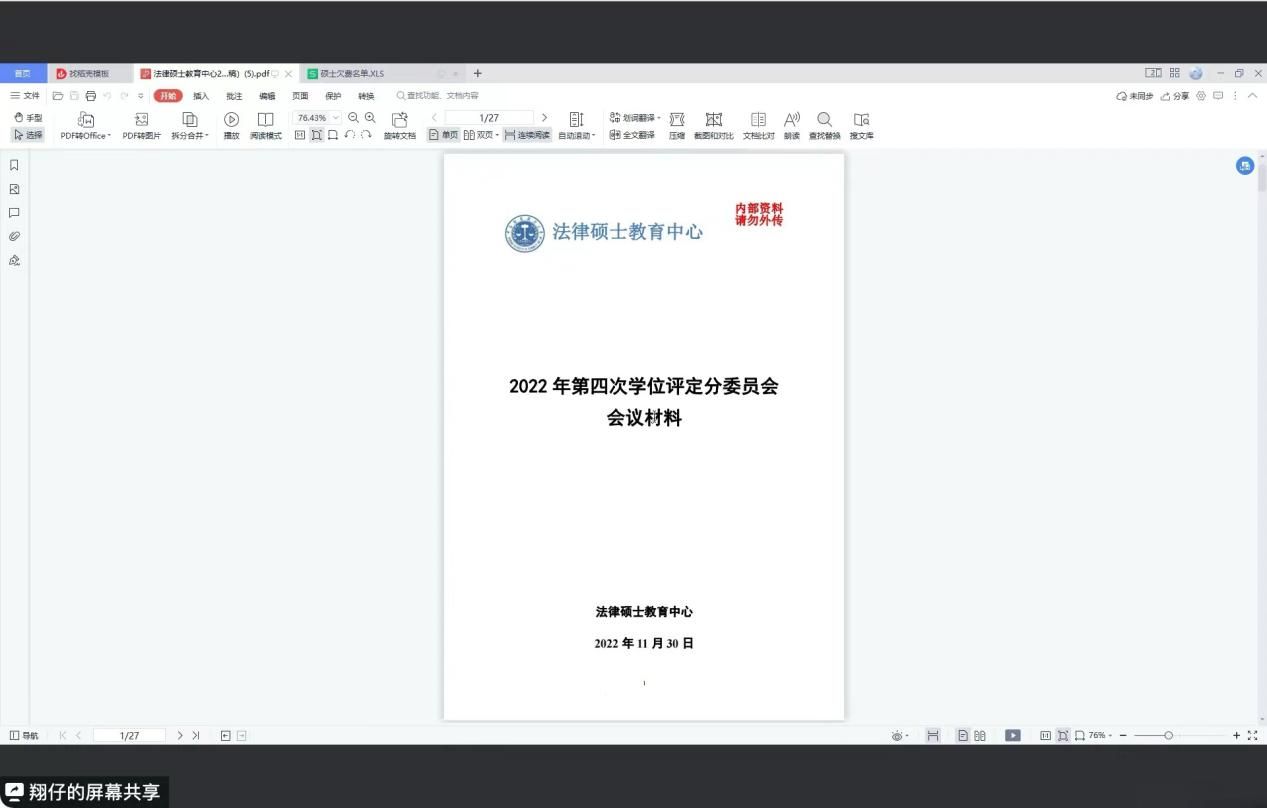Open the bookmark panel in left sidebar
The width and height of the screenshot is (1267, 808).
tap(14, 165)
